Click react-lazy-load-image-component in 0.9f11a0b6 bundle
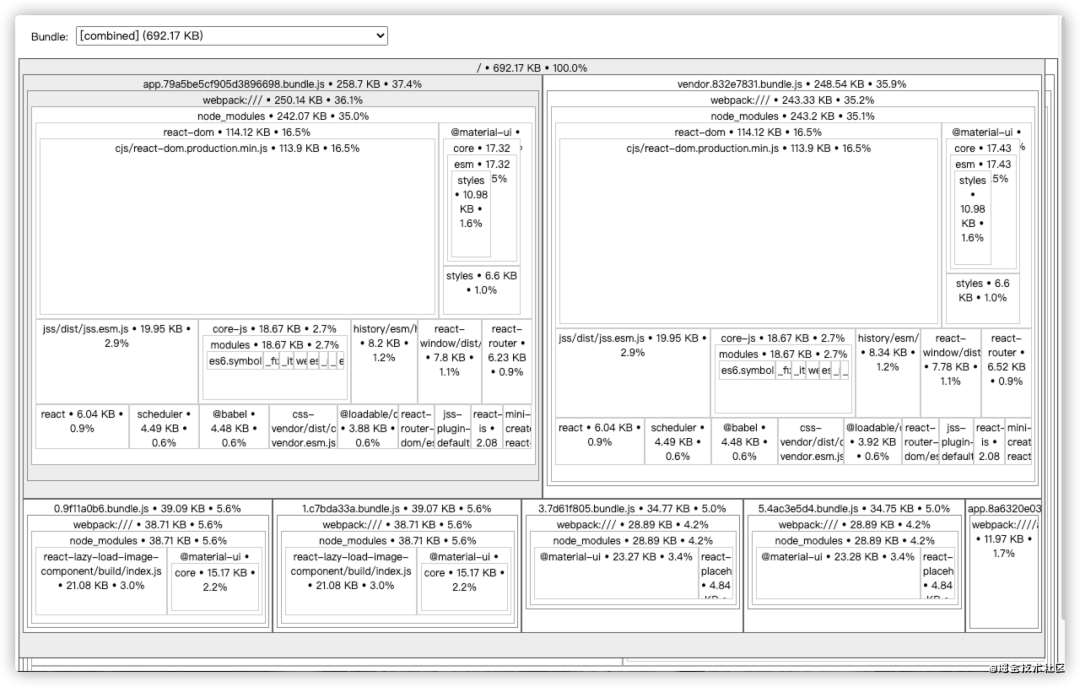 101,579
